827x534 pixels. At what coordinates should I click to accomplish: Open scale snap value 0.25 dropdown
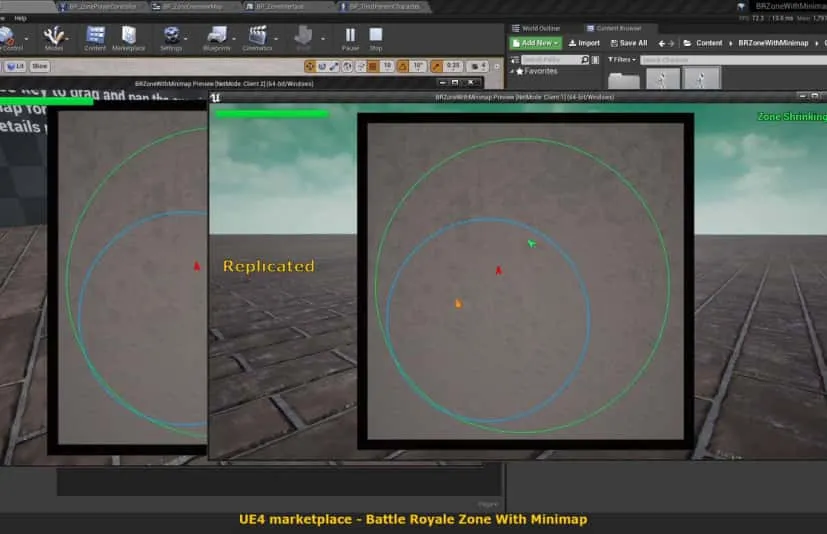point(453,66)
